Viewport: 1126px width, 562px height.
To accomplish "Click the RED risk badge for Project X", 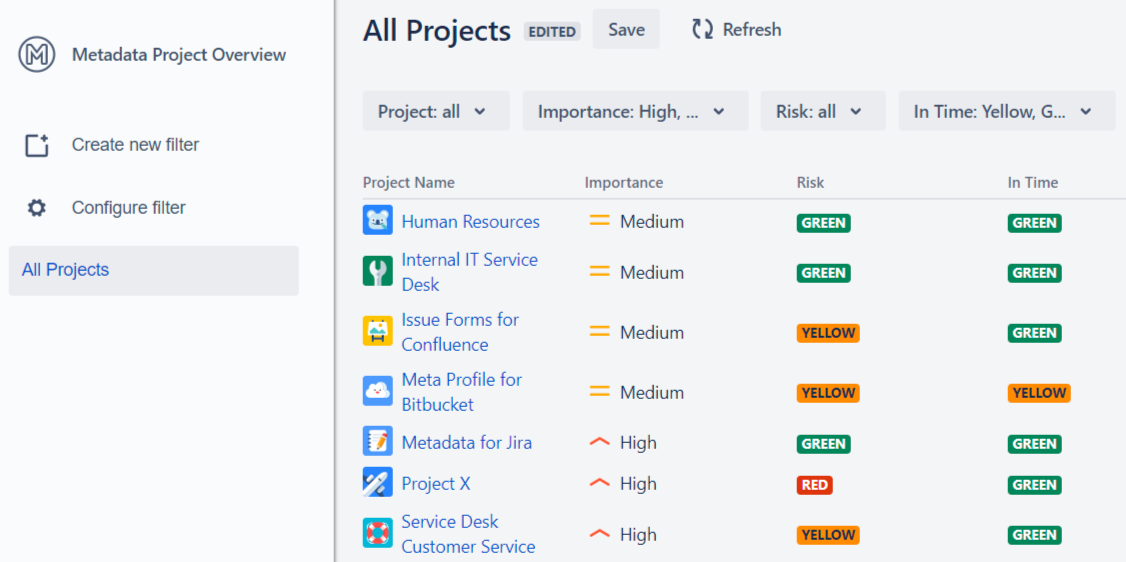I will point(814,485).
